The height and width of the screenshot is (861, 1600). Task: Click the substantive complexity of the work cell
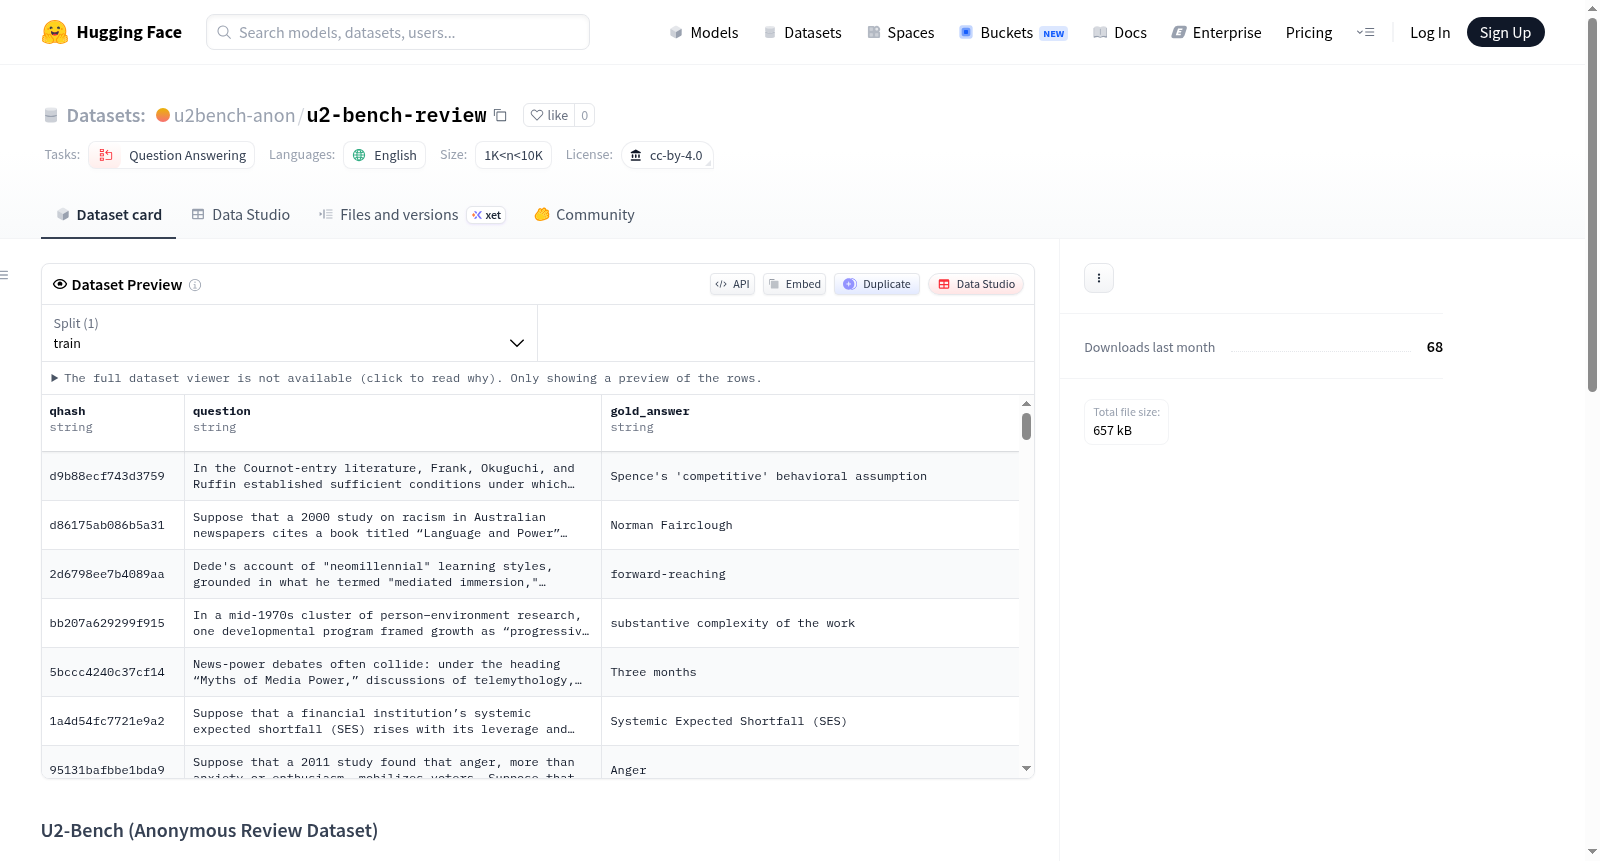pos(810,623)
